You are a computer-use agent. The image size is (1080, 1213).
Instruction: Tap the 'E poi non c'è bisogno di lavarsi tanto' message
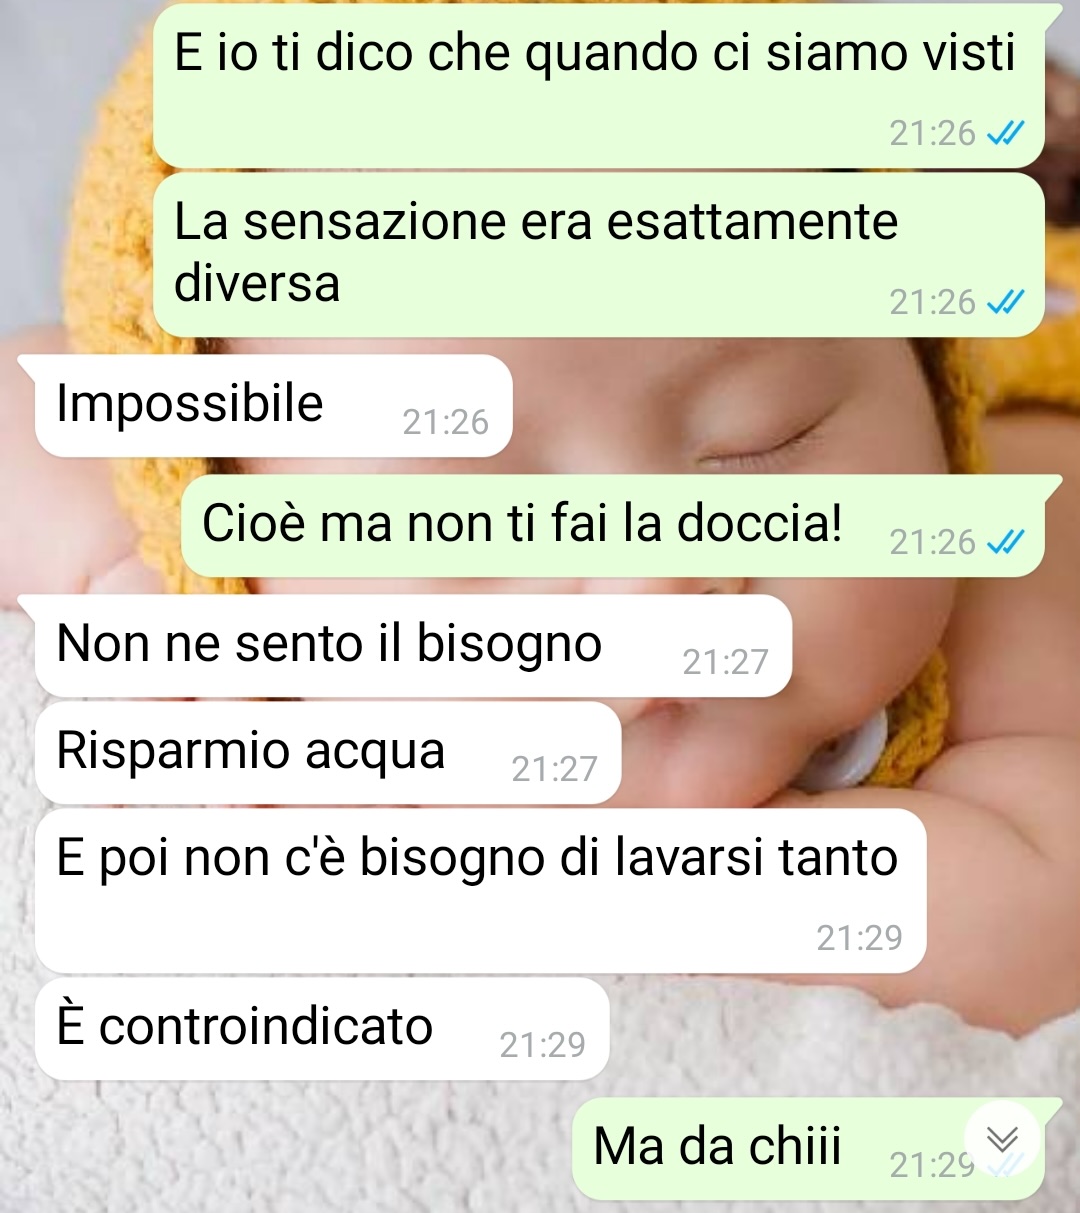(x=480, y=891)
